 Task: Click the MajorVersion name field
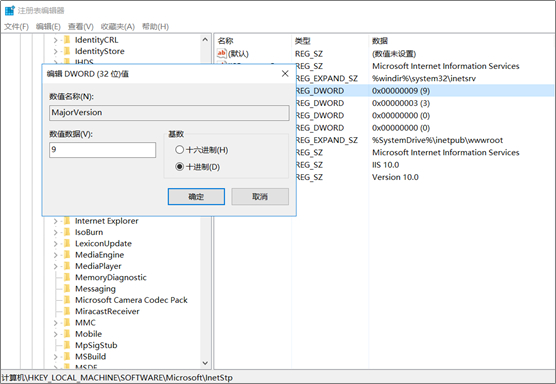click(169, 113)
